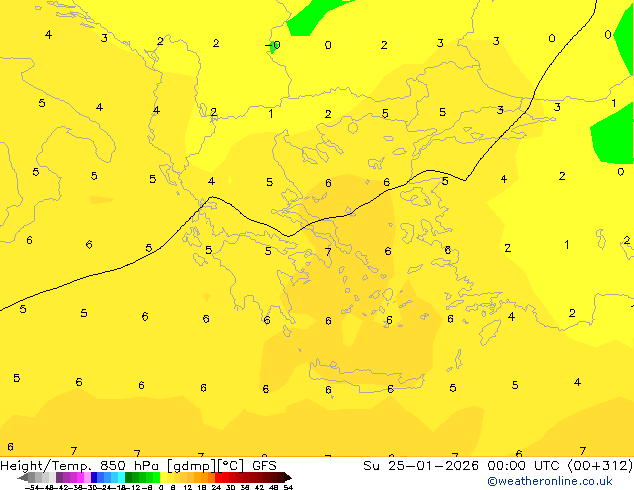This screenshot has width=634, height=490.
Task: Click the '0' legend scale label
Action: (161, 487)
